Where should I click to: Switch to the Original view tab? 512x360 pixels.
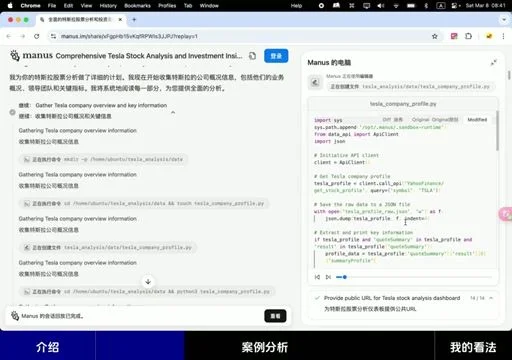coord(435,119)
